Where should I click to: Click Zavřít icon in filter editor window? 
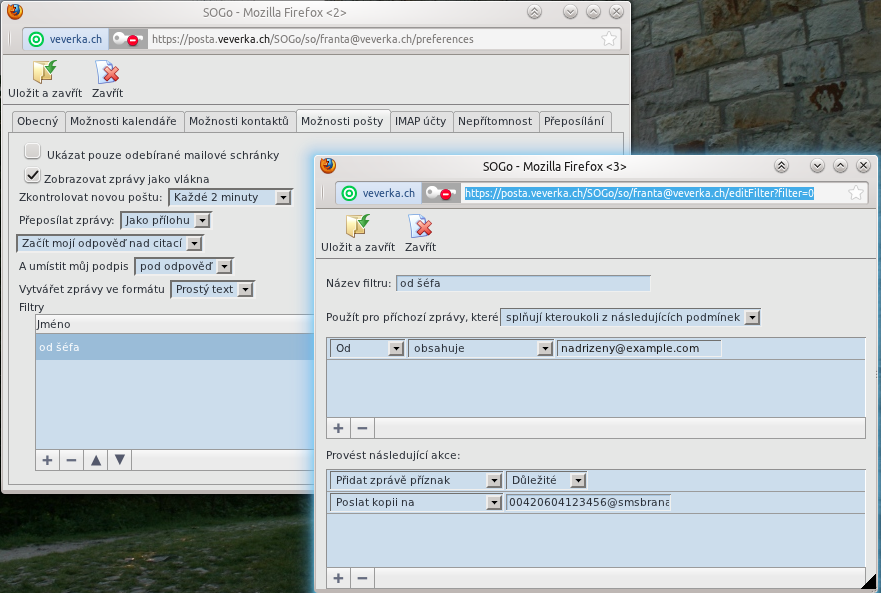point(420,227)
